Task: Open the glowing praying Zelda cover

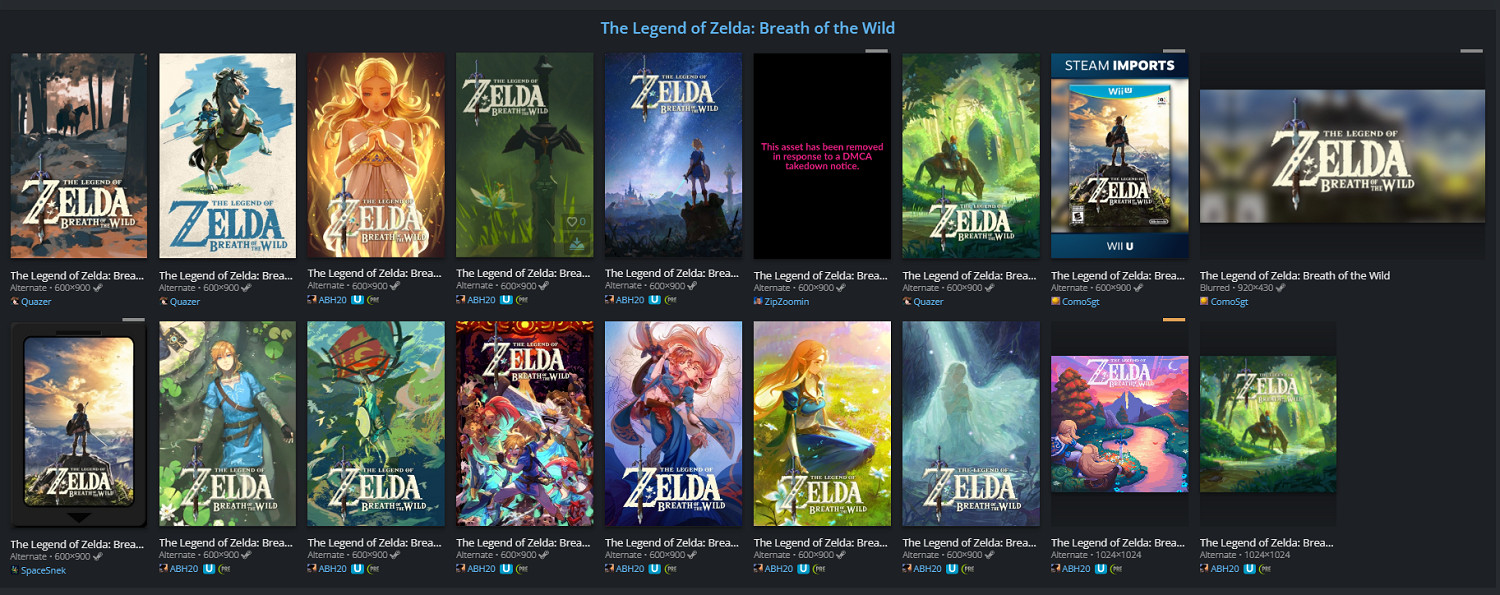Action: [x=376, y=156]
